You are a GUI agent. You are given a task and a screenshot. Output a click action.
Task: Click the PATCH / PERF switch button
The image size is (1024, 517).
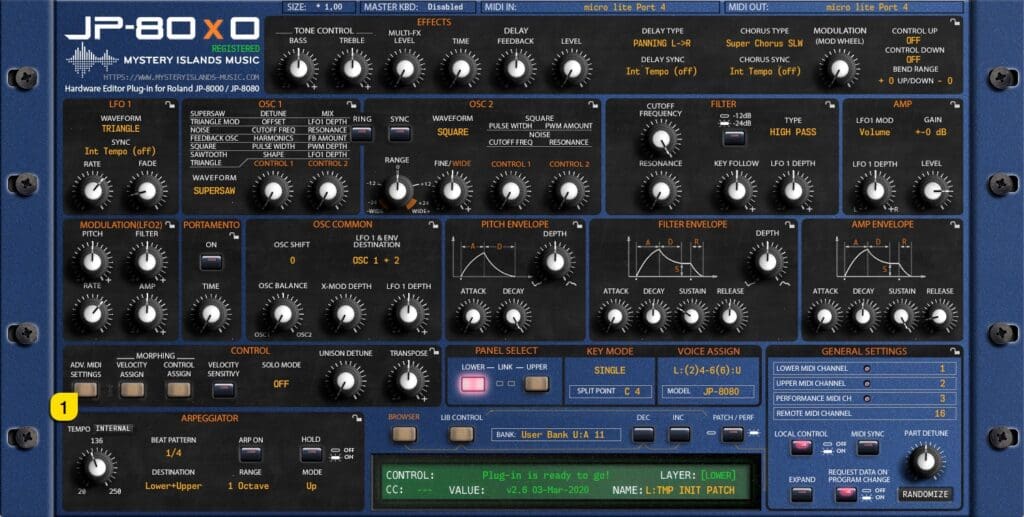[x=732, y=434]
